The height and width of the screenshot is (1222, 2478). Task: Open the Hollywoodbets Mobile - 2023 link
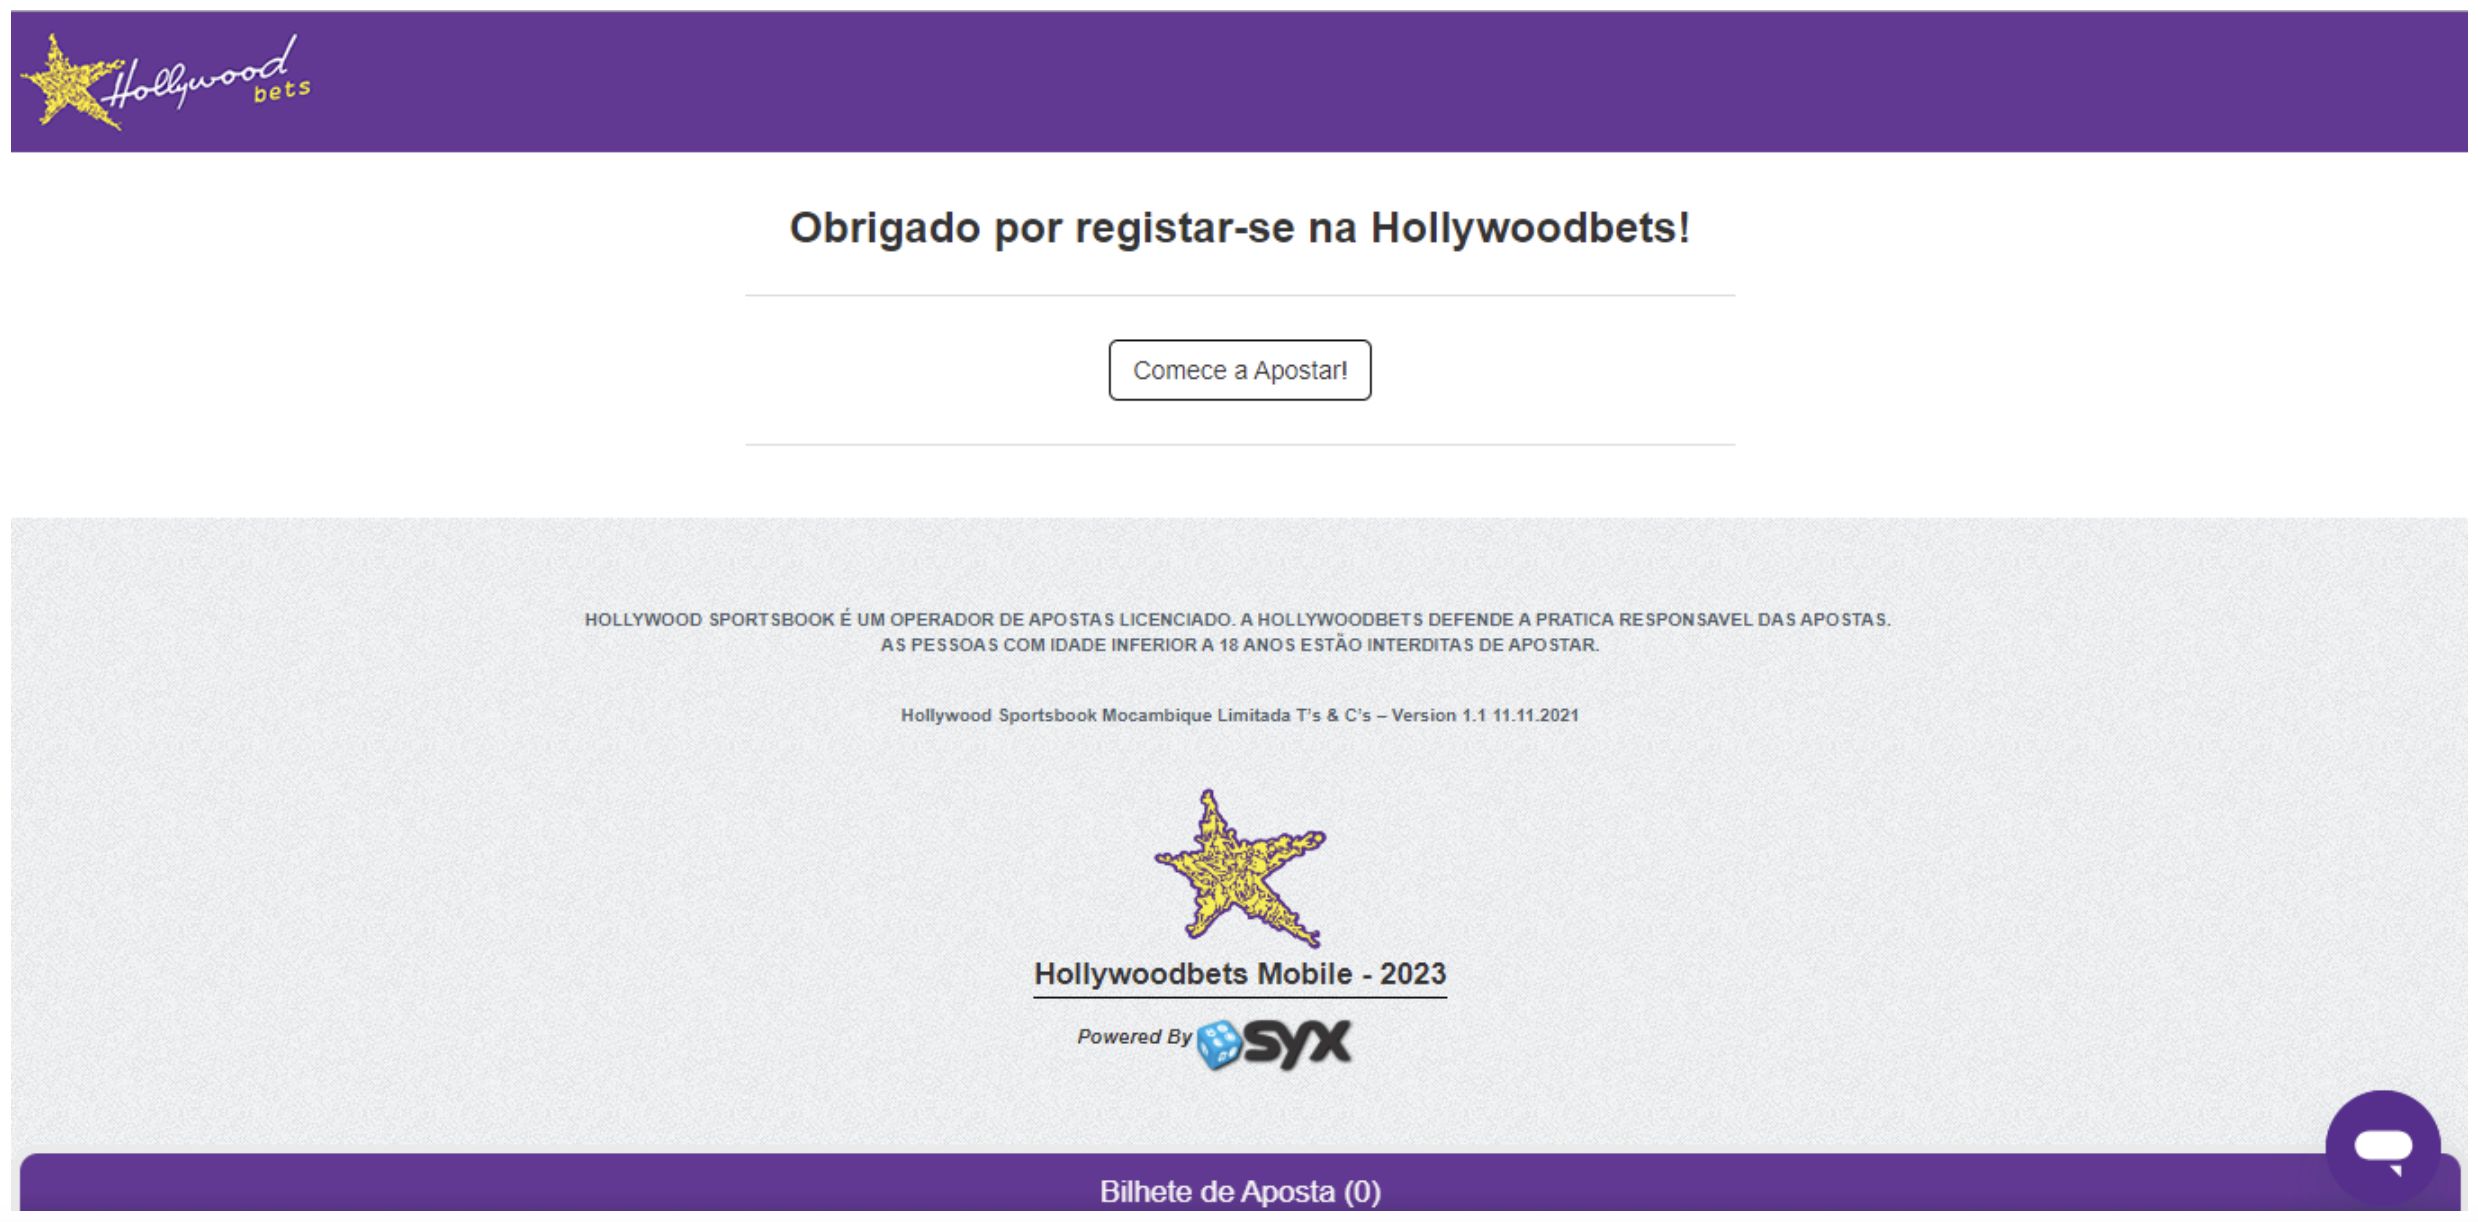[1240, 974]
